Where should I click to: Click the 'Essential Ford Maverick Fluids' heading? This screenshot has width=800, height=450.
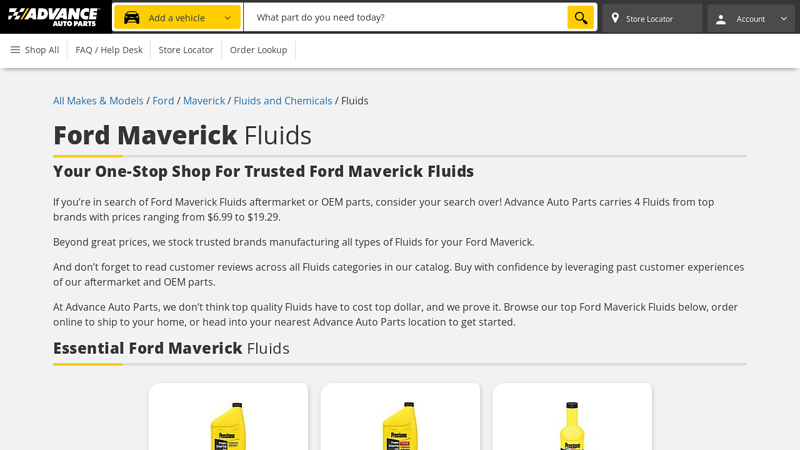[x=171, y=348]
